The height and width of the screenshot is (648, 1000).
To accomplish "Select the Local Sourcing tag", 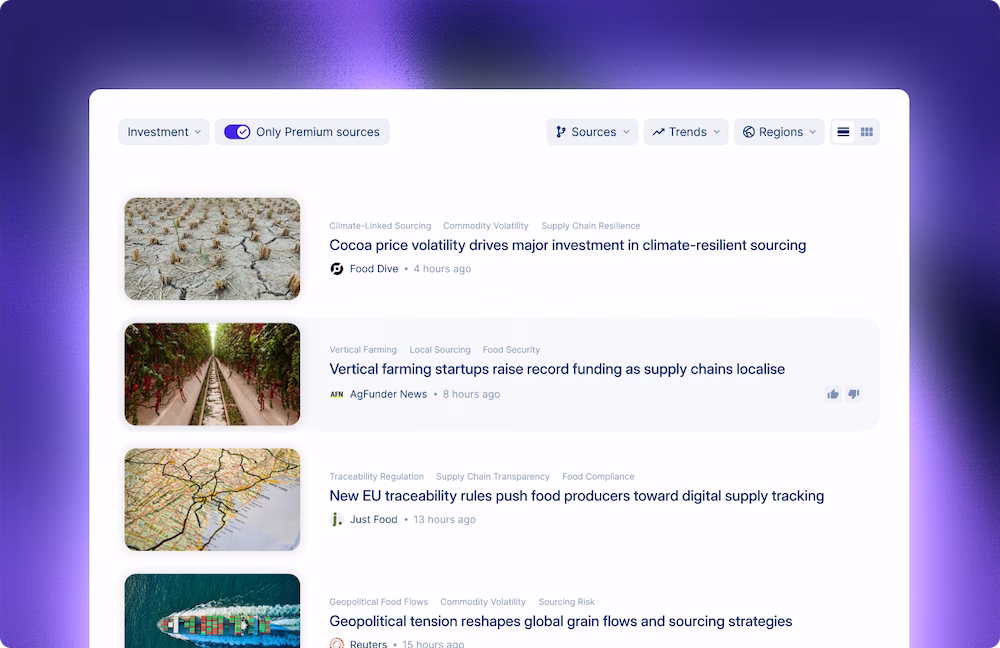I will (x=440, y=350).
